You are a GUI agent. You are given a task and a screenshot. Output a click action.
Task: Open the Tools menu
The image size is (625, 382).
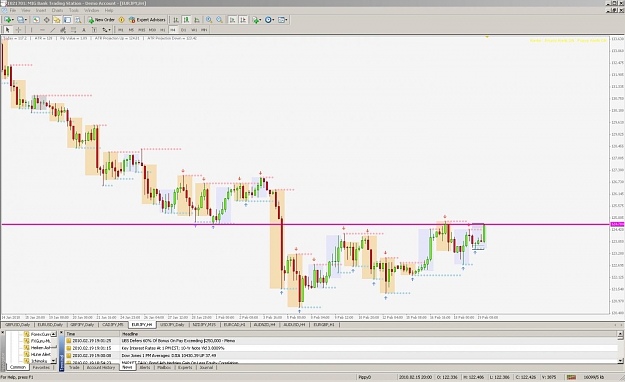click(x=74, y=10)
